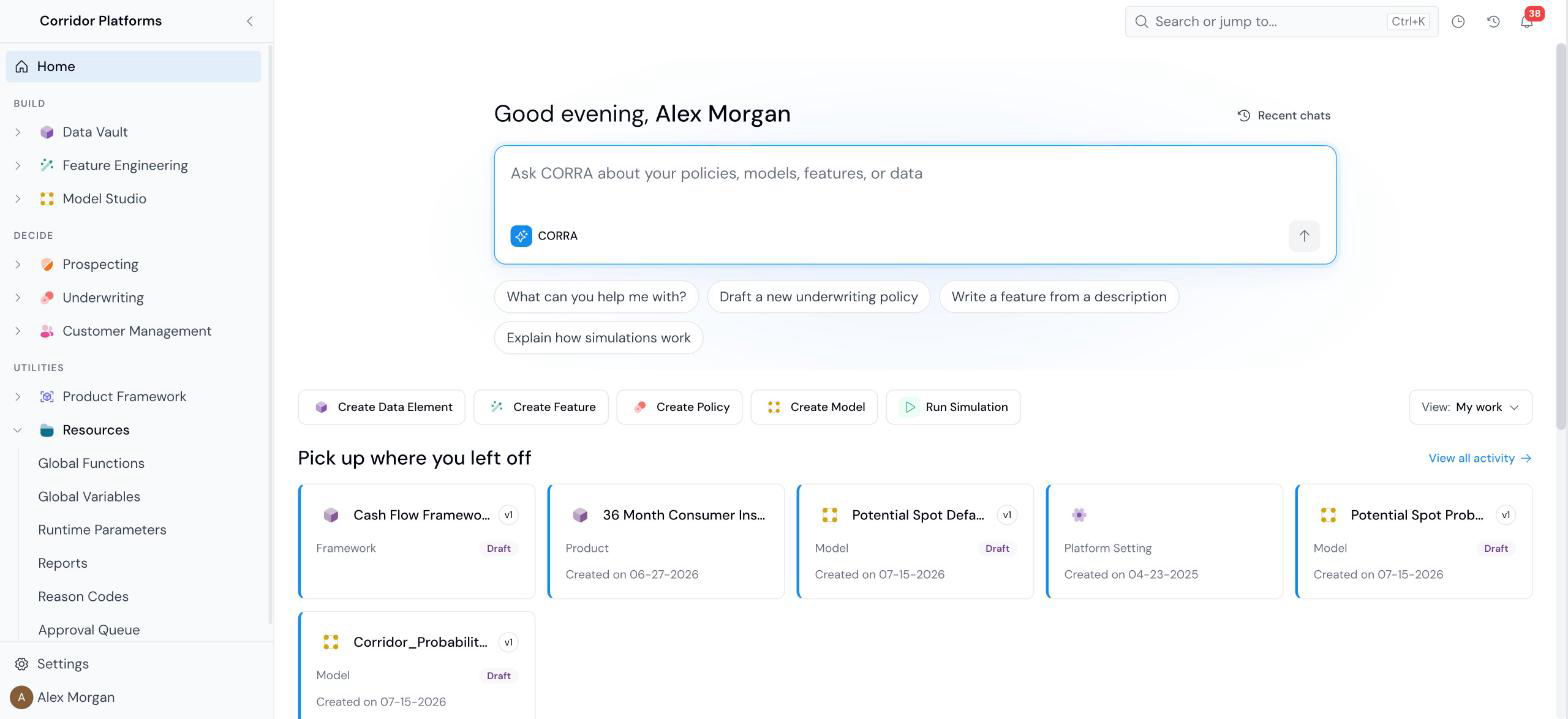Screen dimensions: 1568x719
Task: Click the 36 Month Consumer card cube icon
Action: coord(580,515)
